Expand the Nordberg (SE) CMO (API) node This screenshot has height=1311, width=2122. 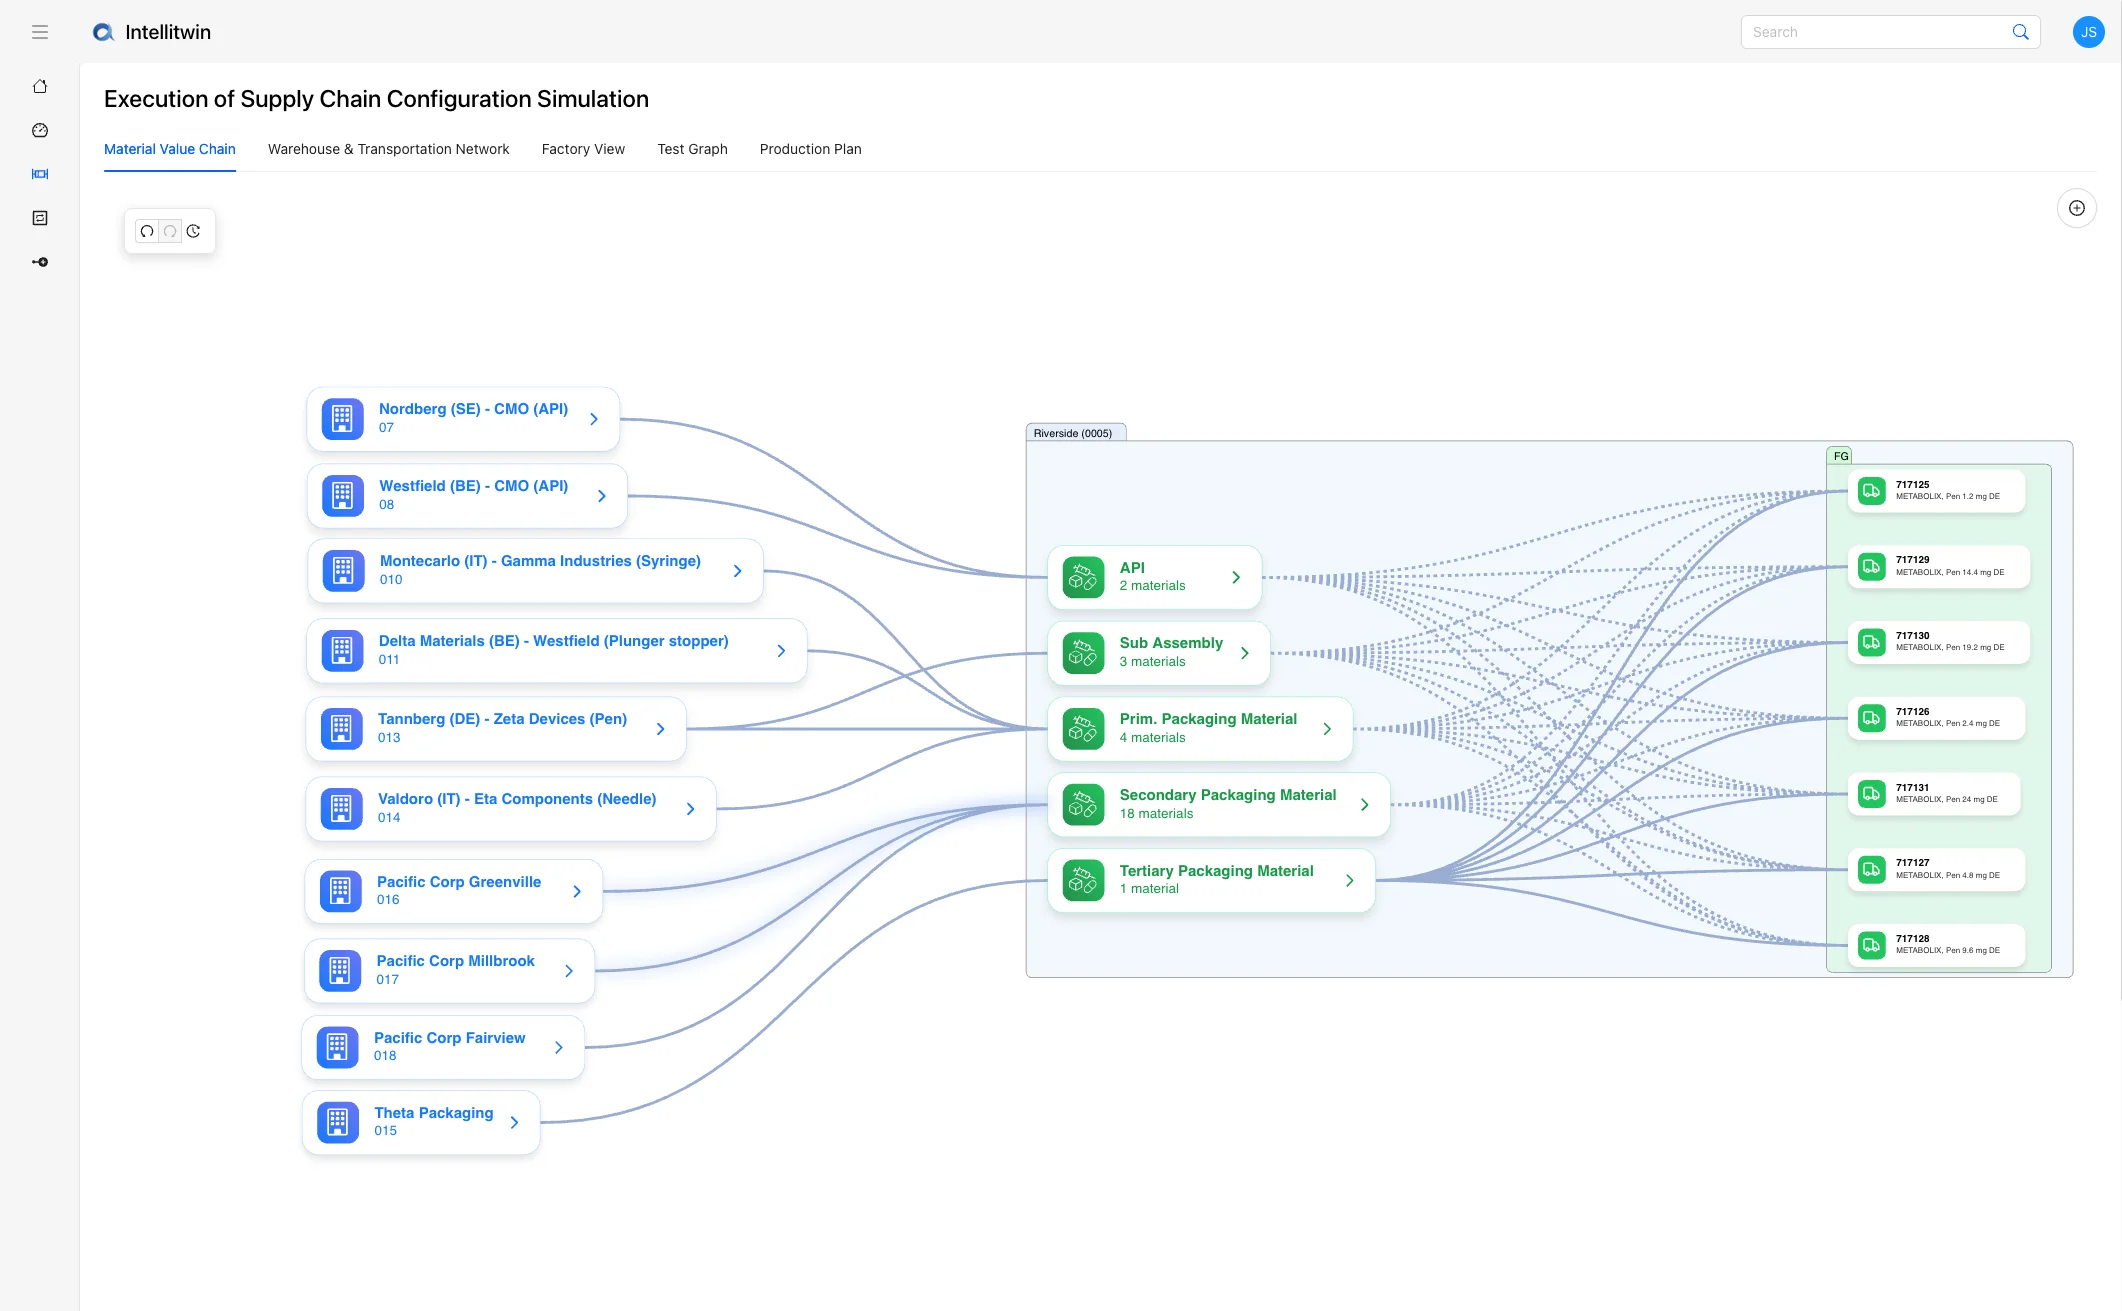point(594,418)
